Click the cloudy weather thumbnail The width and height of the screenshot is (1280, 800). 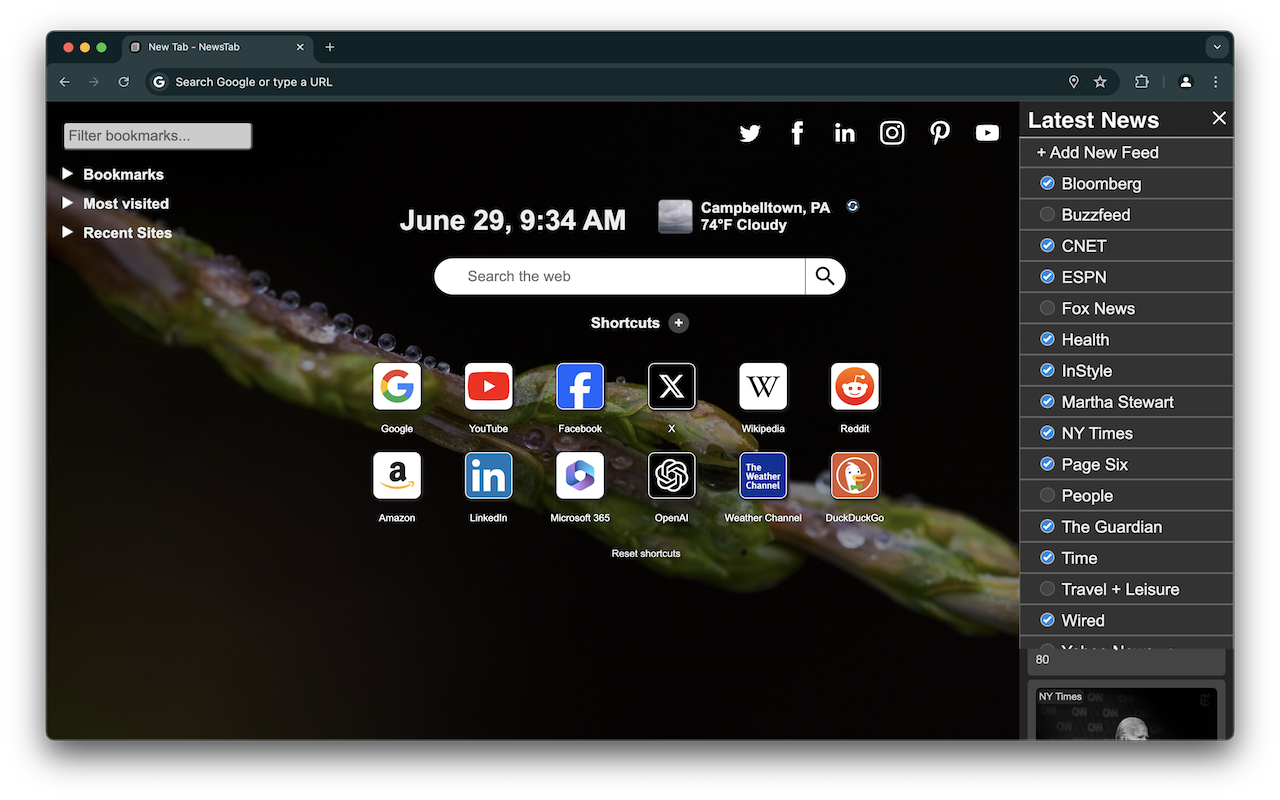675,217
